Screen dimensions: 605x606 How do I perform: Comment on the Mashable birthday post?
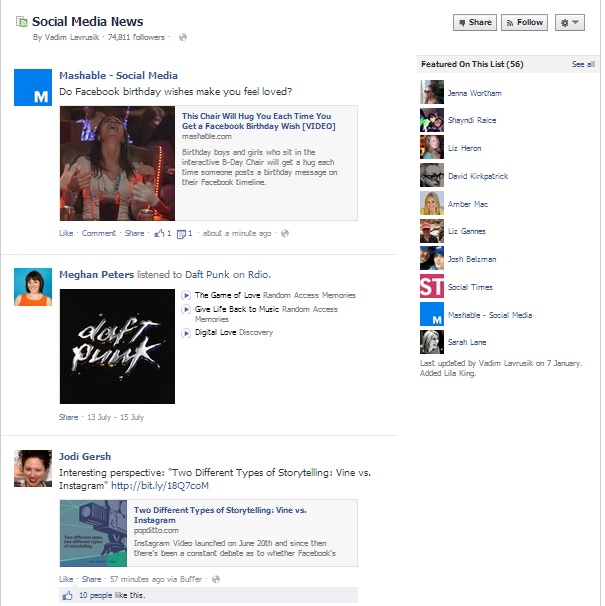(99, 233)
